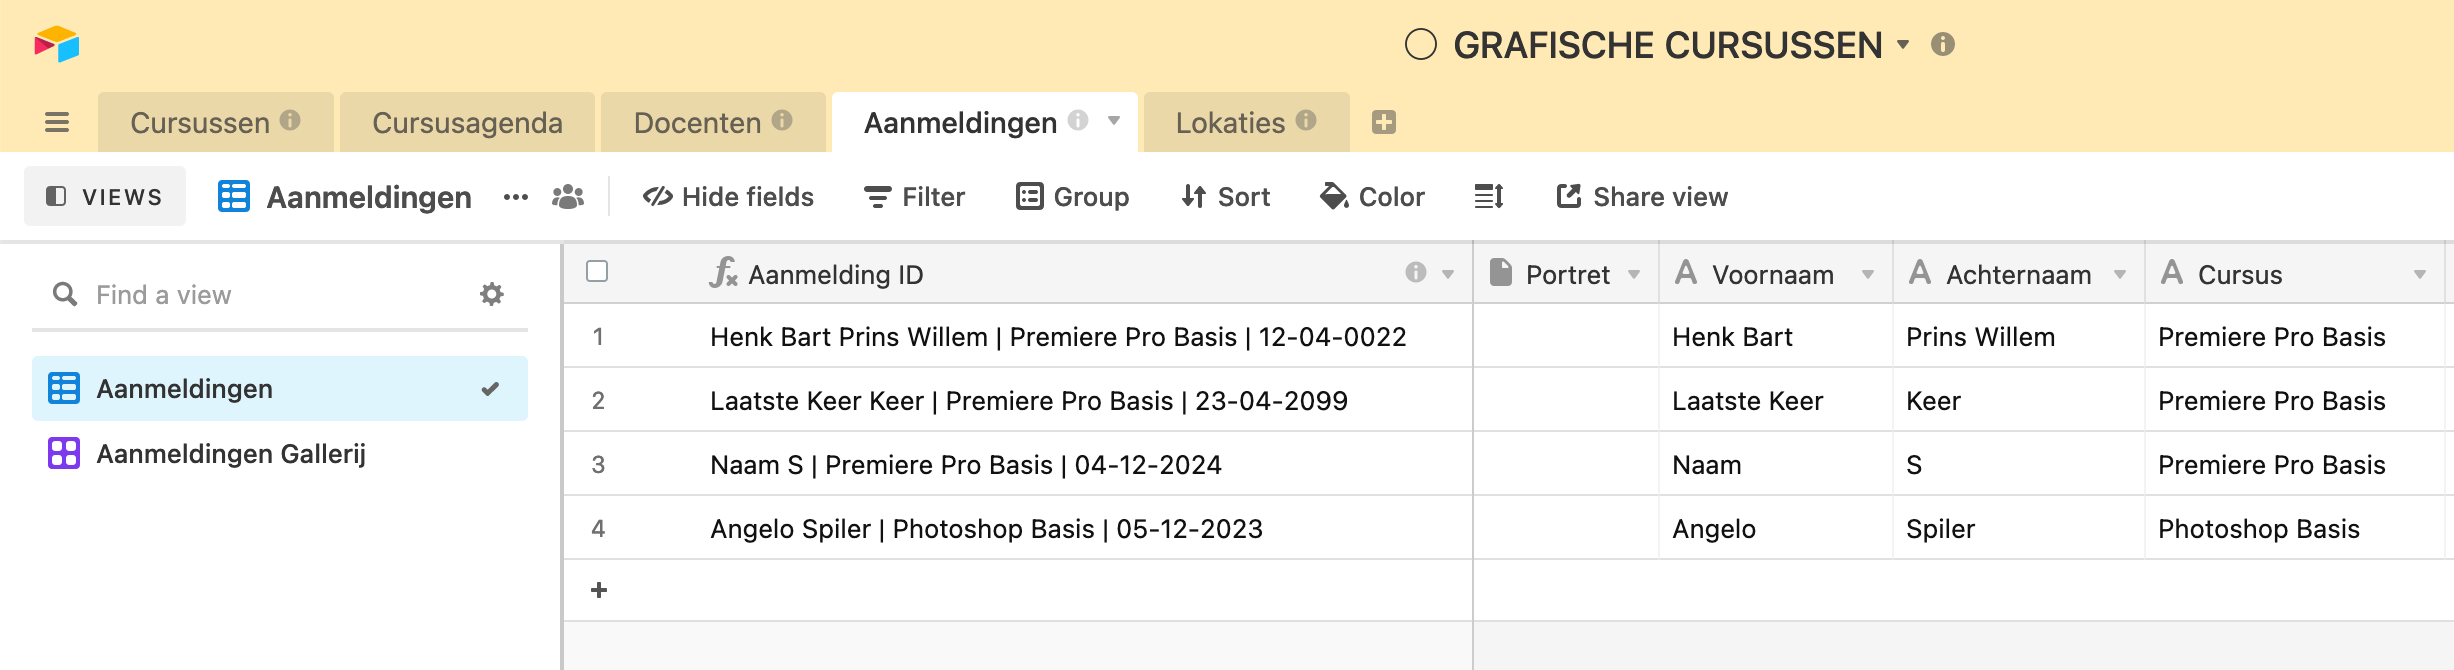The height and width of the screenshot is (670, 2454).
Task: Click Achternaam cell Prins Willem
Action: tap(2019, 337)
